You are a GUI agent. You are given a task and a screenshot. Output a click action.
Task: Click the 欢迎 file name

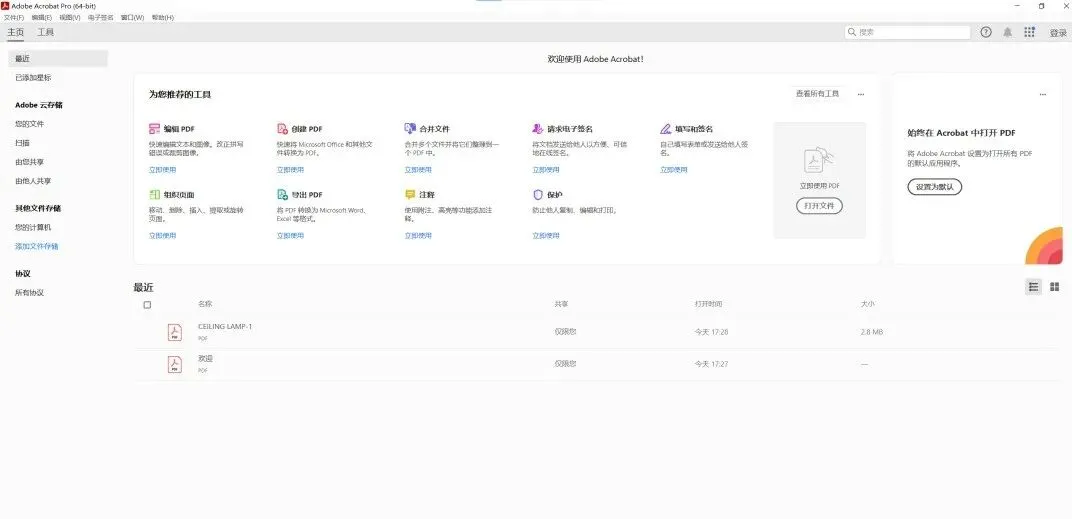206,358
